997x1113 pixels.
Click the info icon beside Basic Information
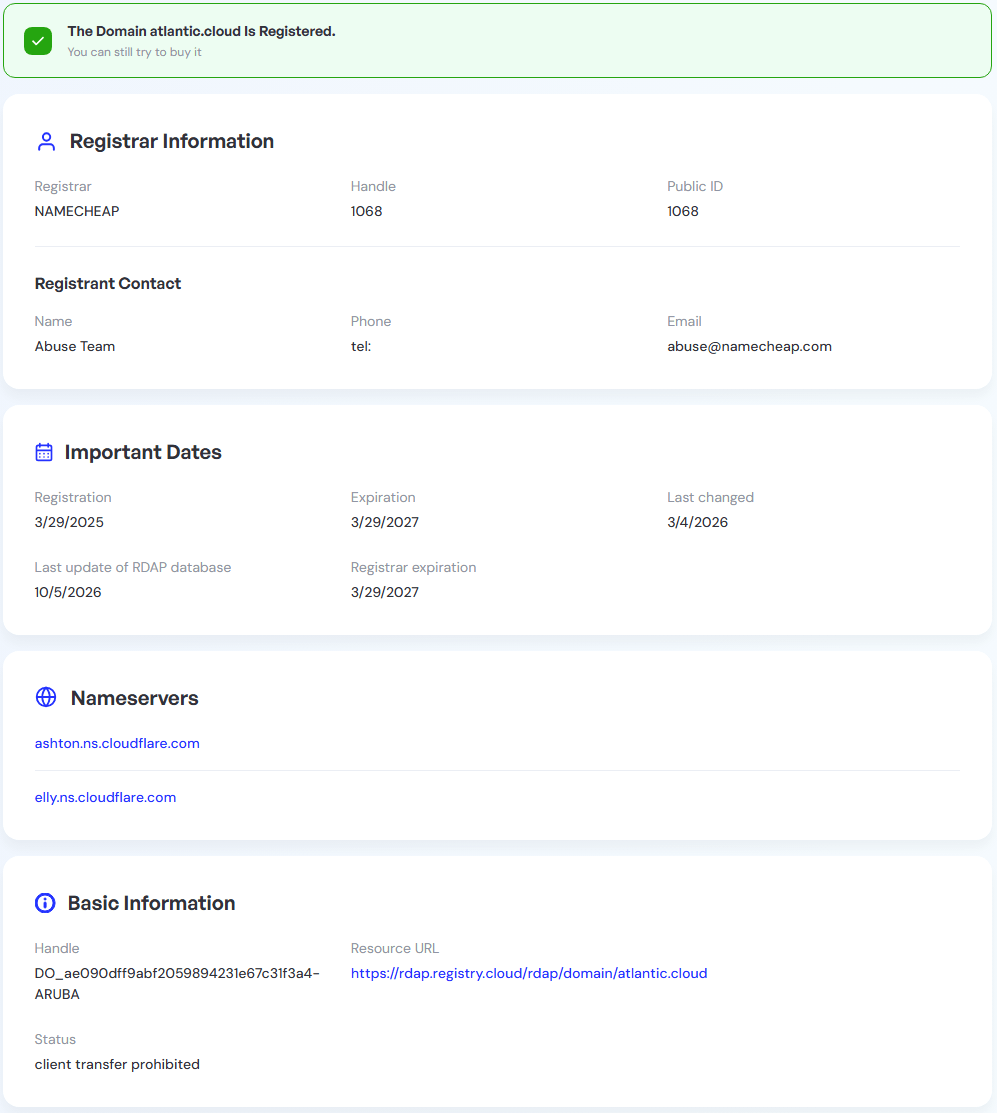pos(45,903)
